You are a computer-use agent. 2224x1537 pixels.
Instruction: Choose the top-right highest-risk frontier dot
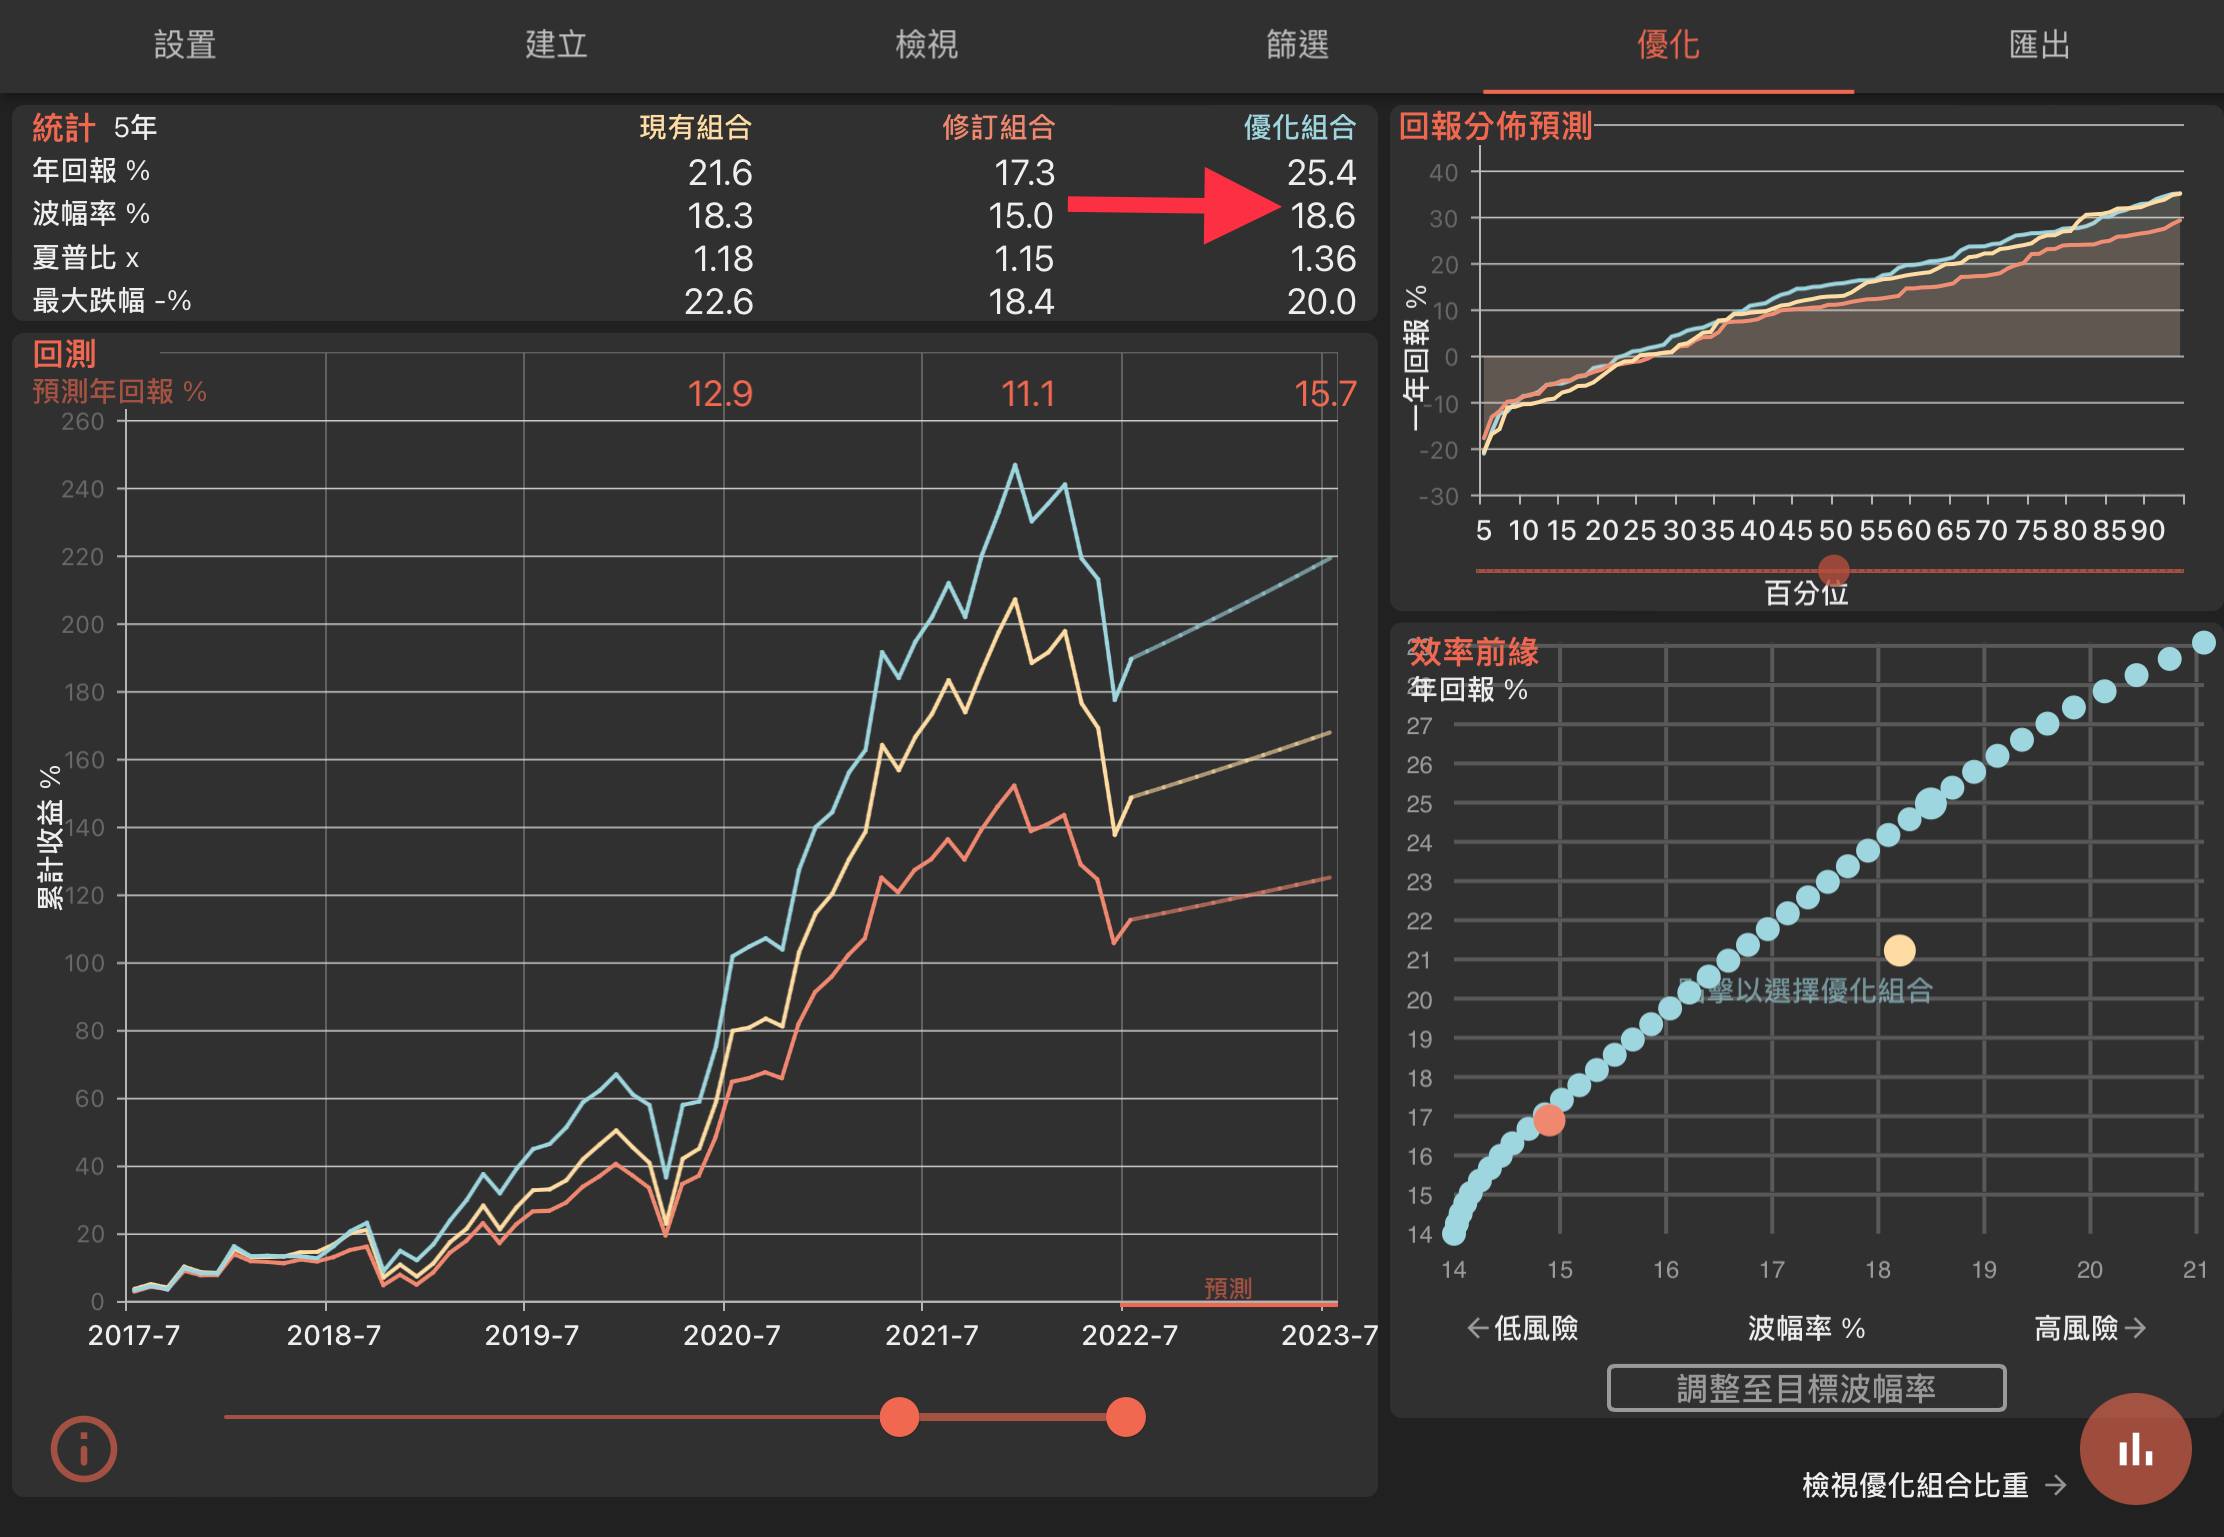(x=2203, y=643)
